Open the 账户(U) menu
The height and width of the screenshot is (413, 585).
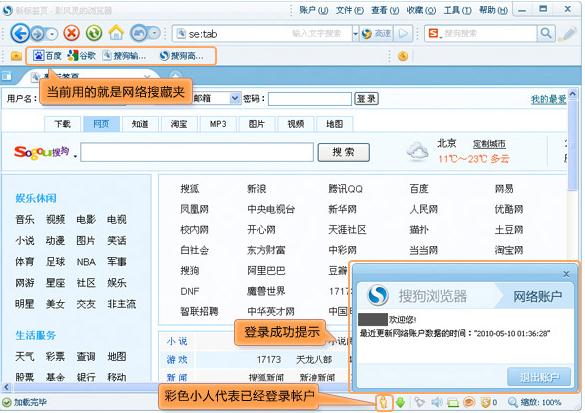click(313, 10)
